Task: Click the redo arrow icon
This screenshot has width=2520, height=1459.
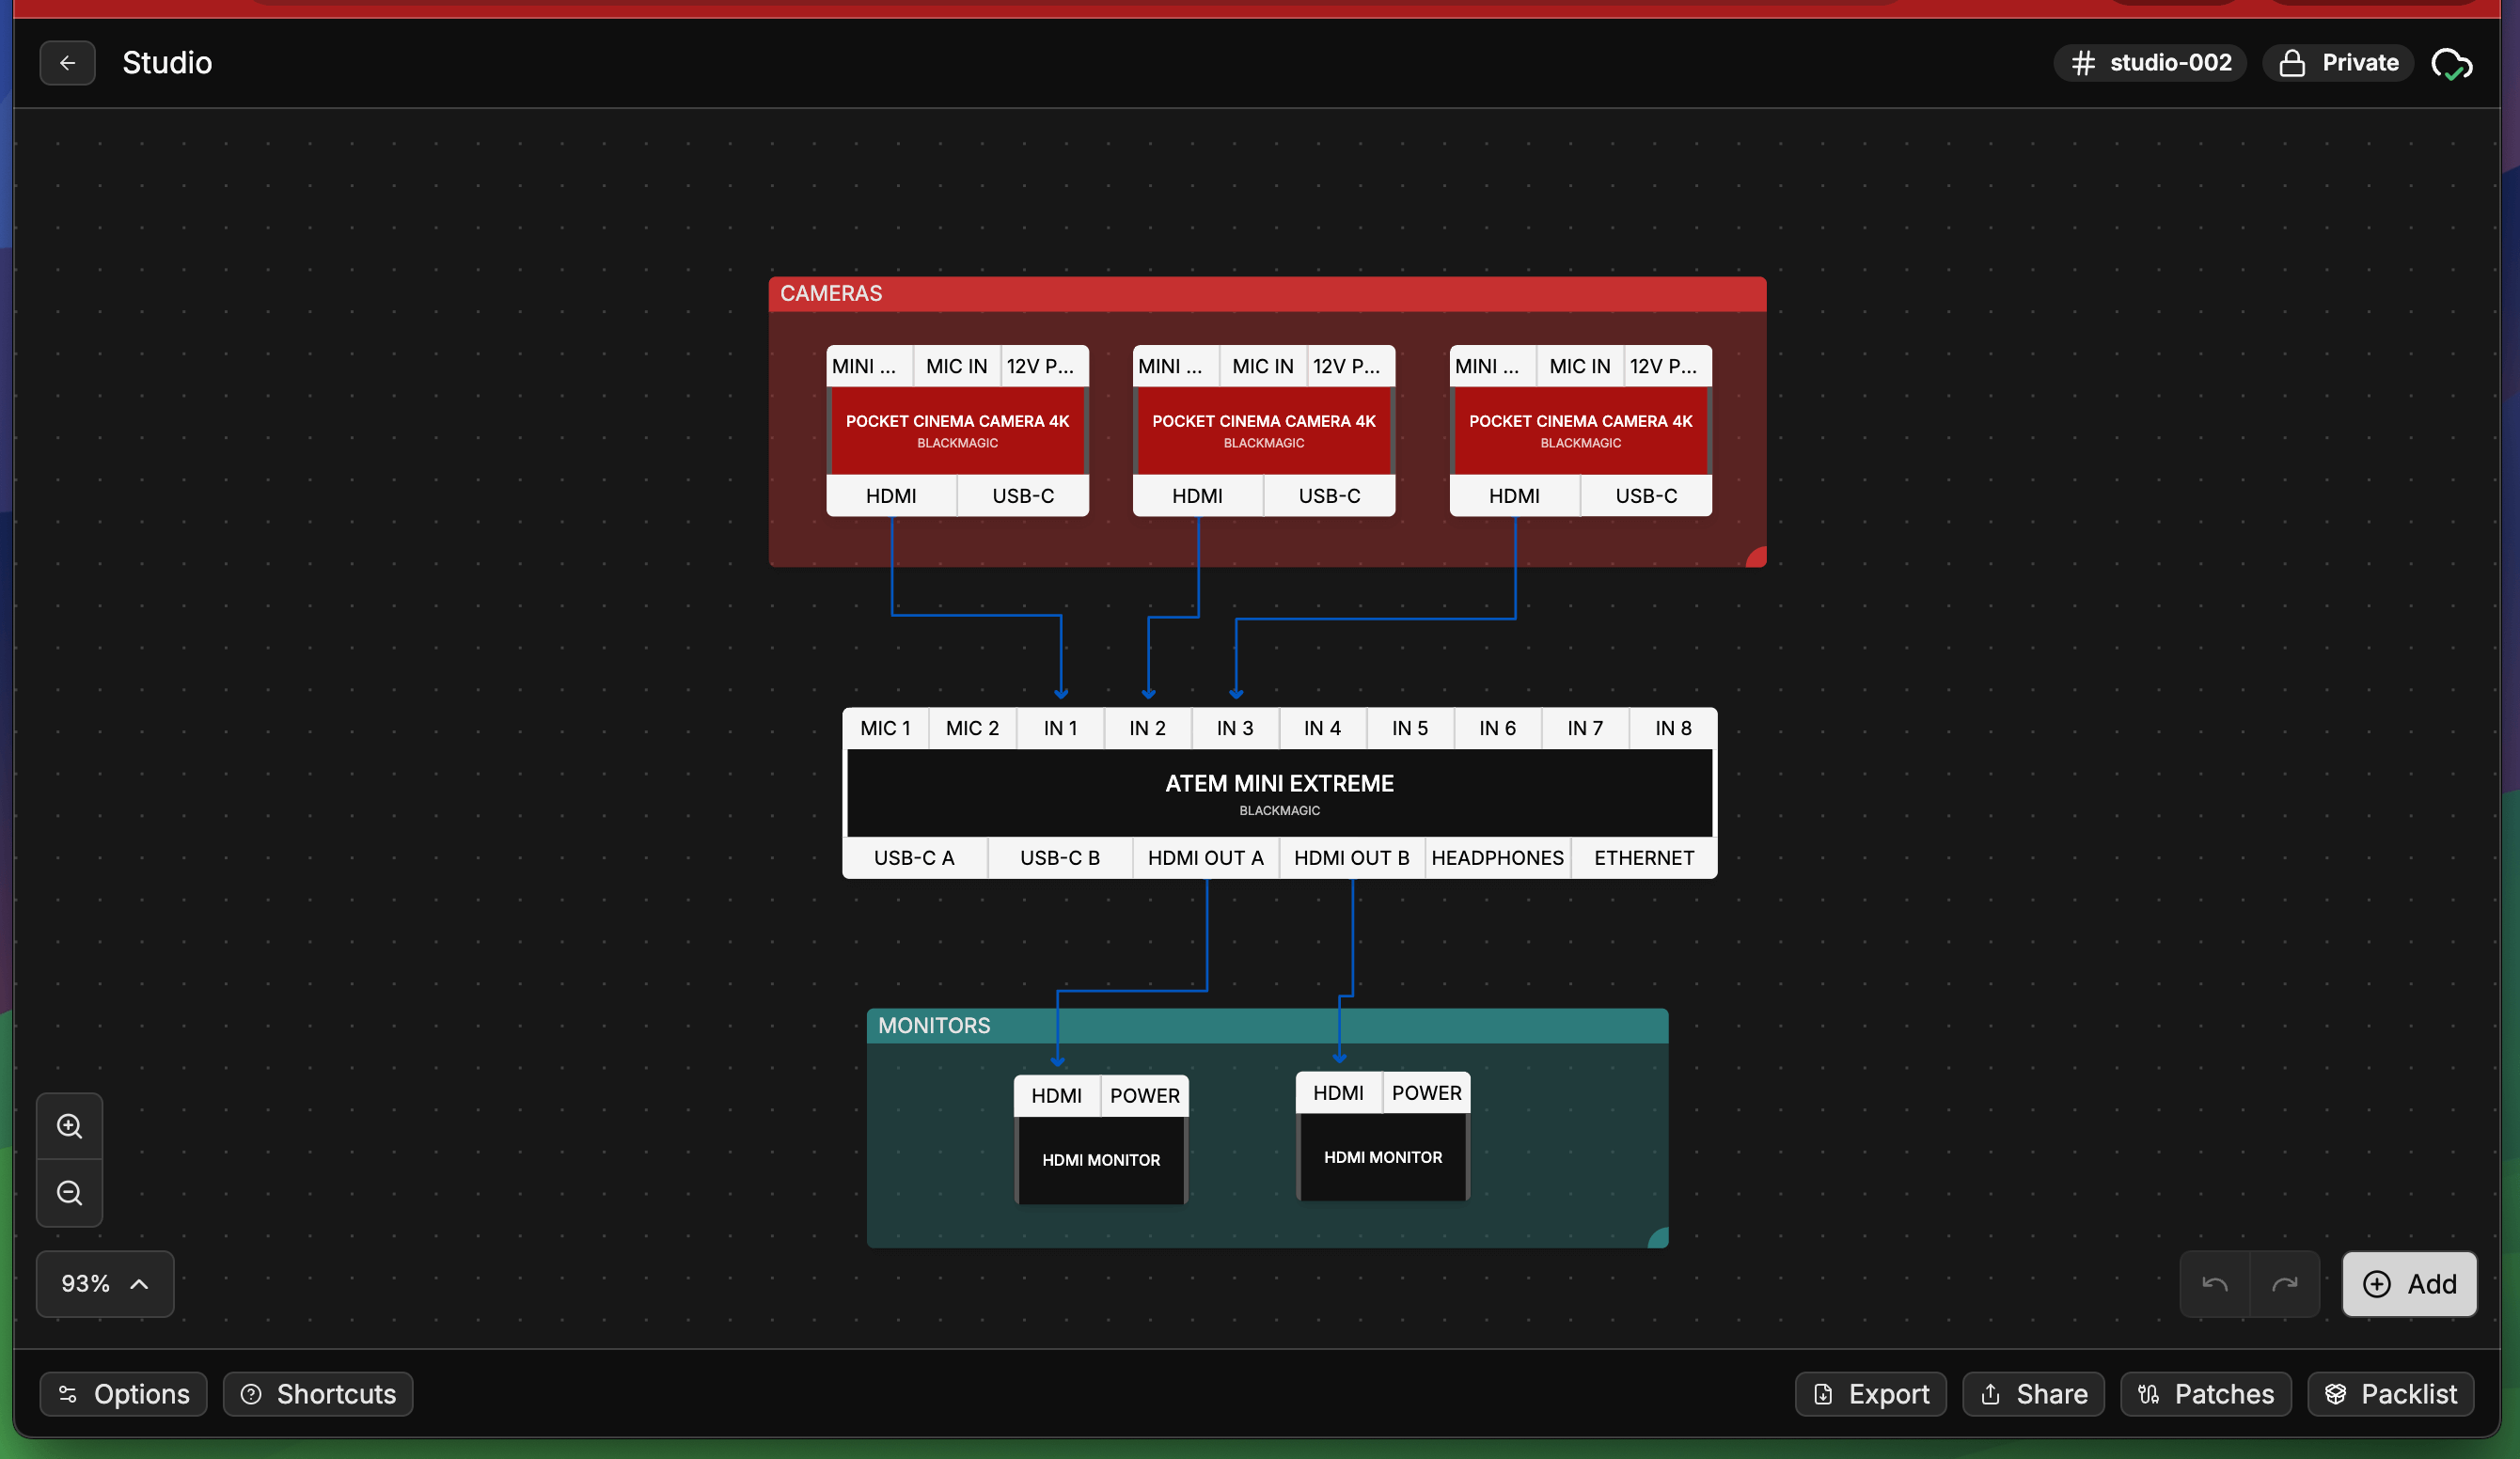Action: tap(2286, 1284)
